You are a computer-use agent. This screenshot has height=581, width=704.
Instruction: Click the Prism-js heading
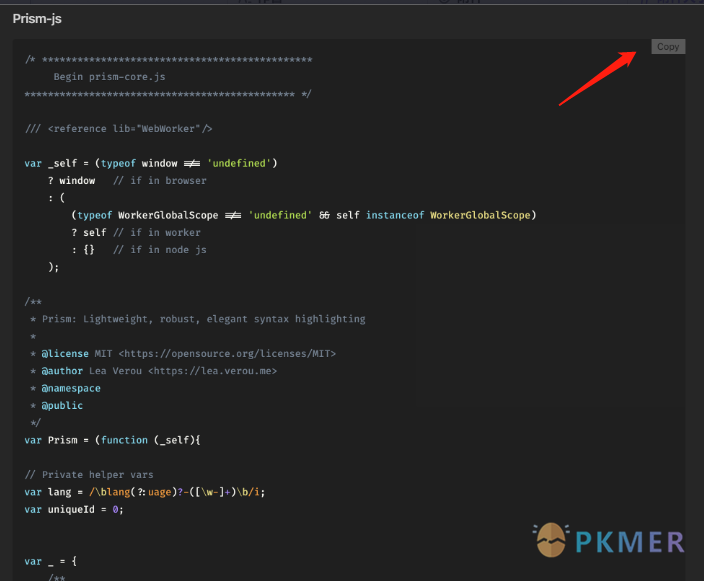click(38, 19)
